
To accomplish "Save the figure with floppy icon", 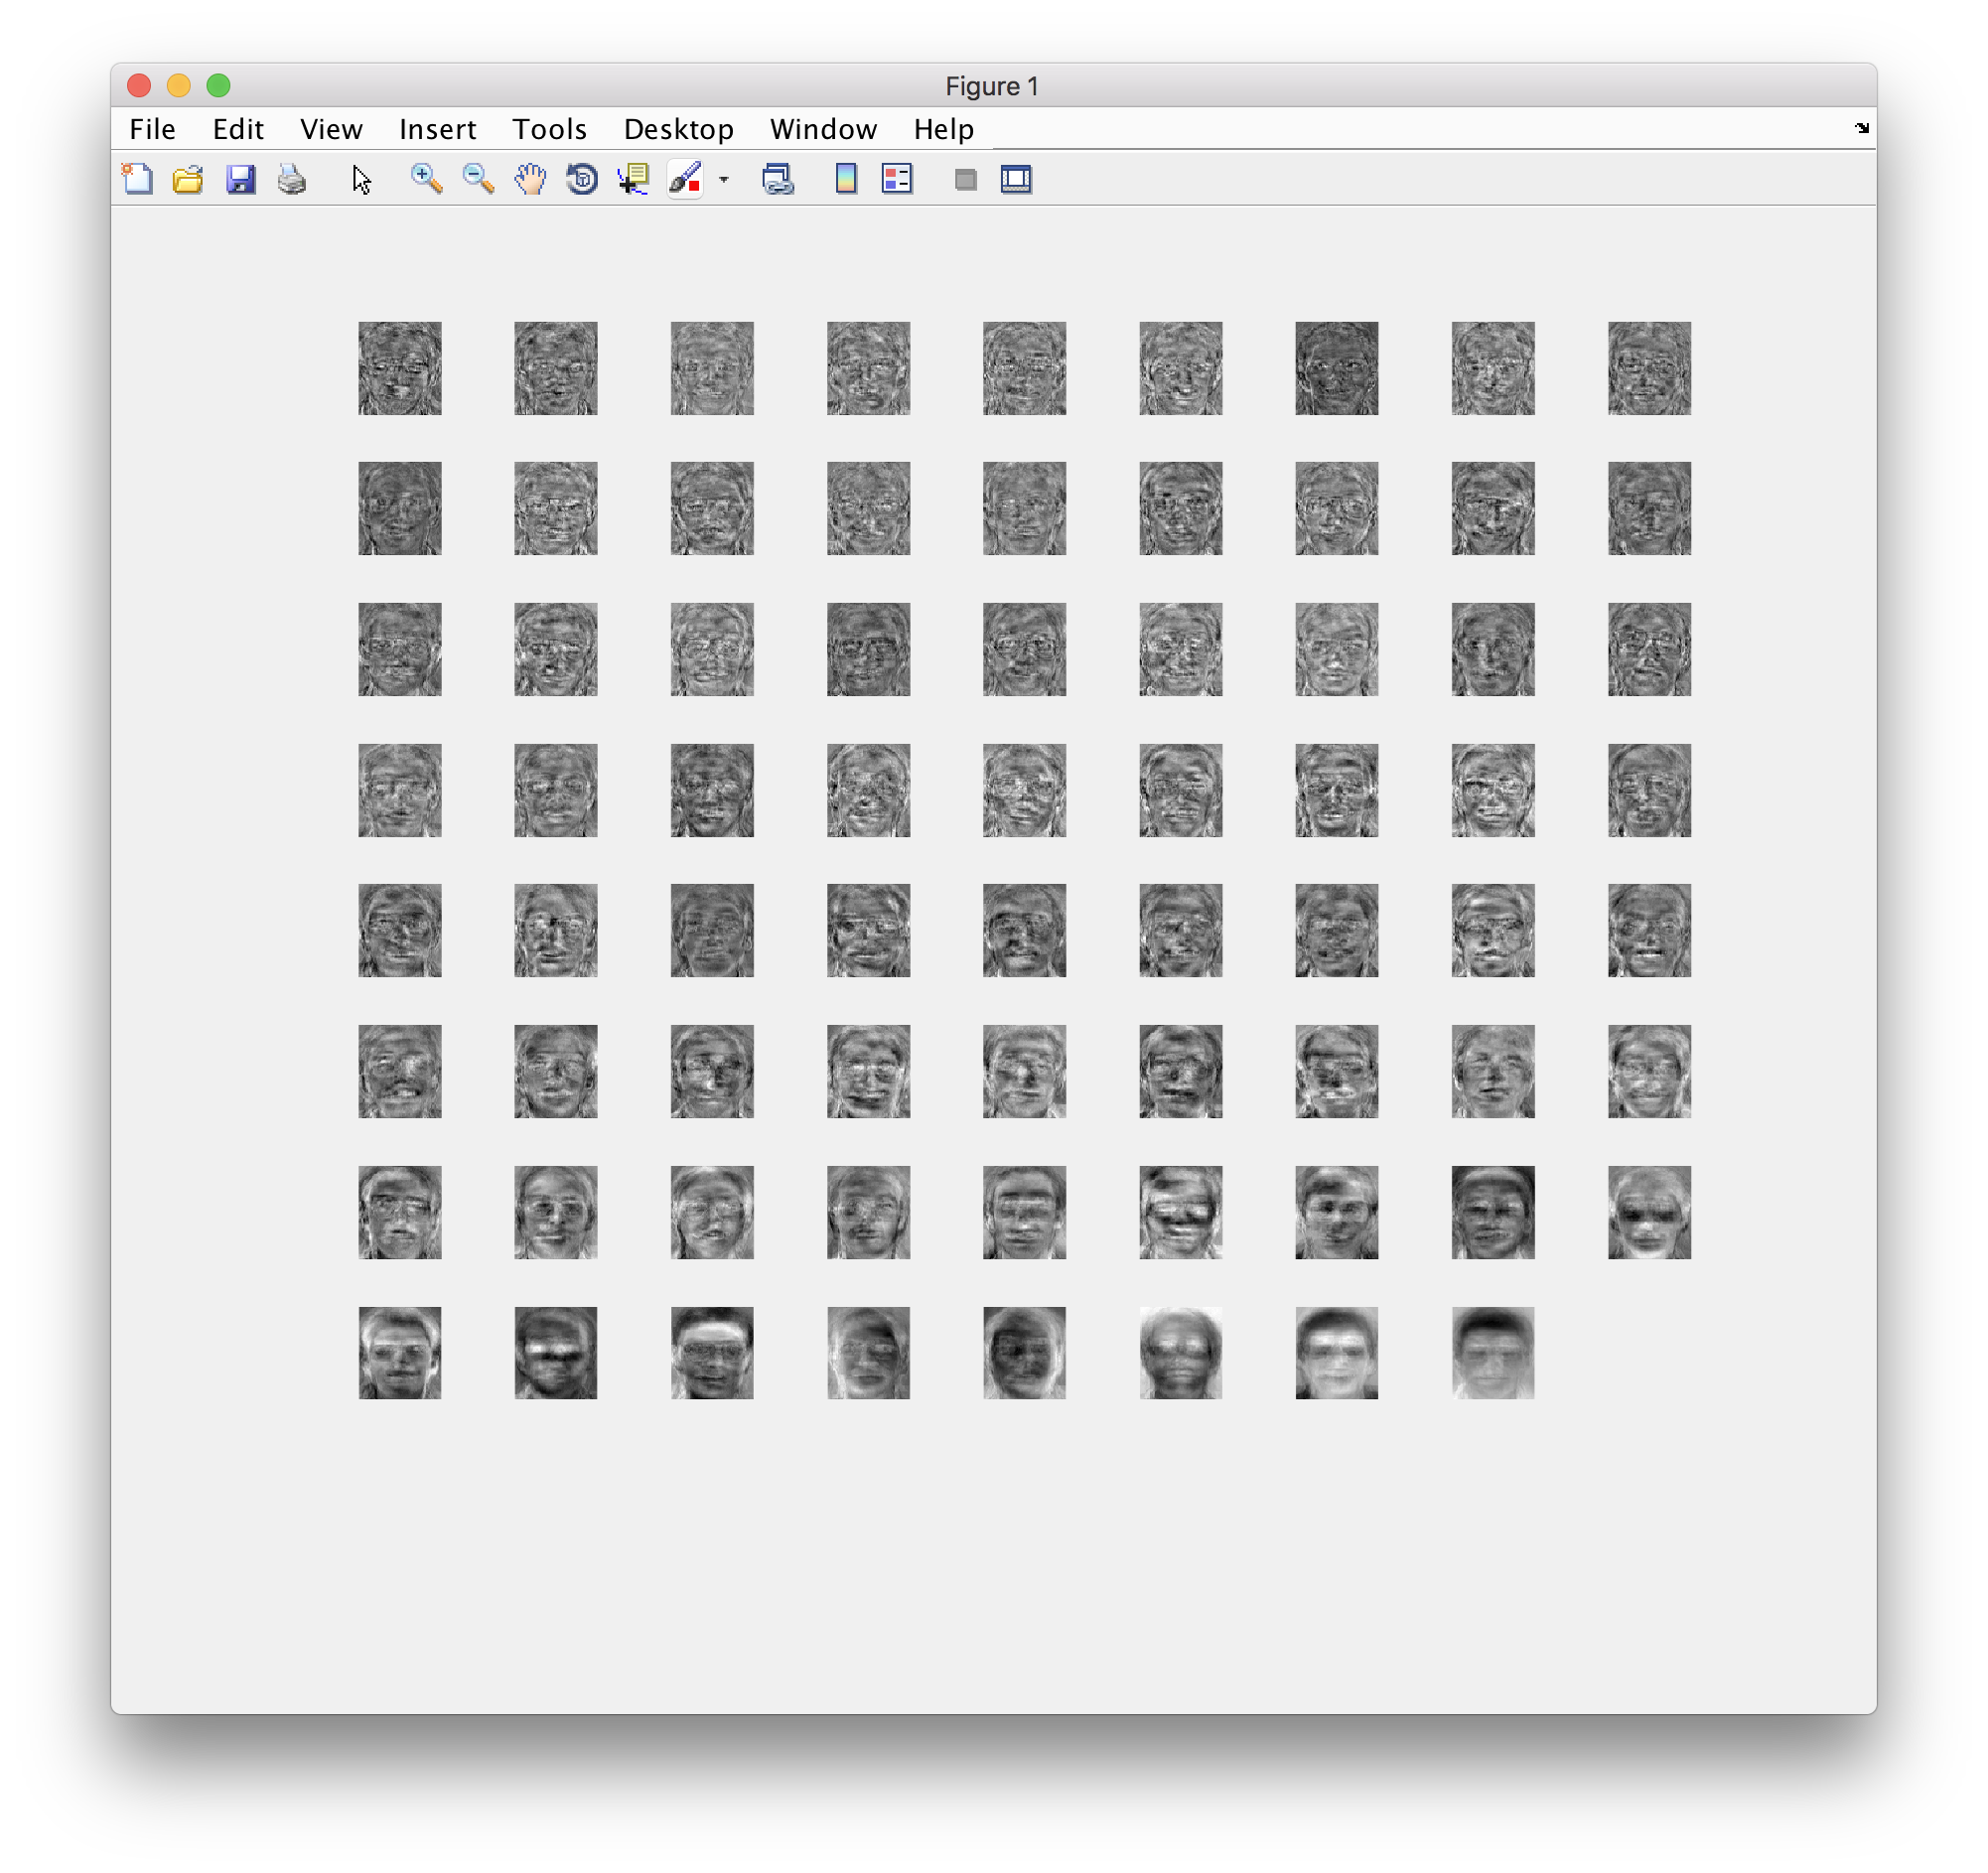I will (240, 179).
